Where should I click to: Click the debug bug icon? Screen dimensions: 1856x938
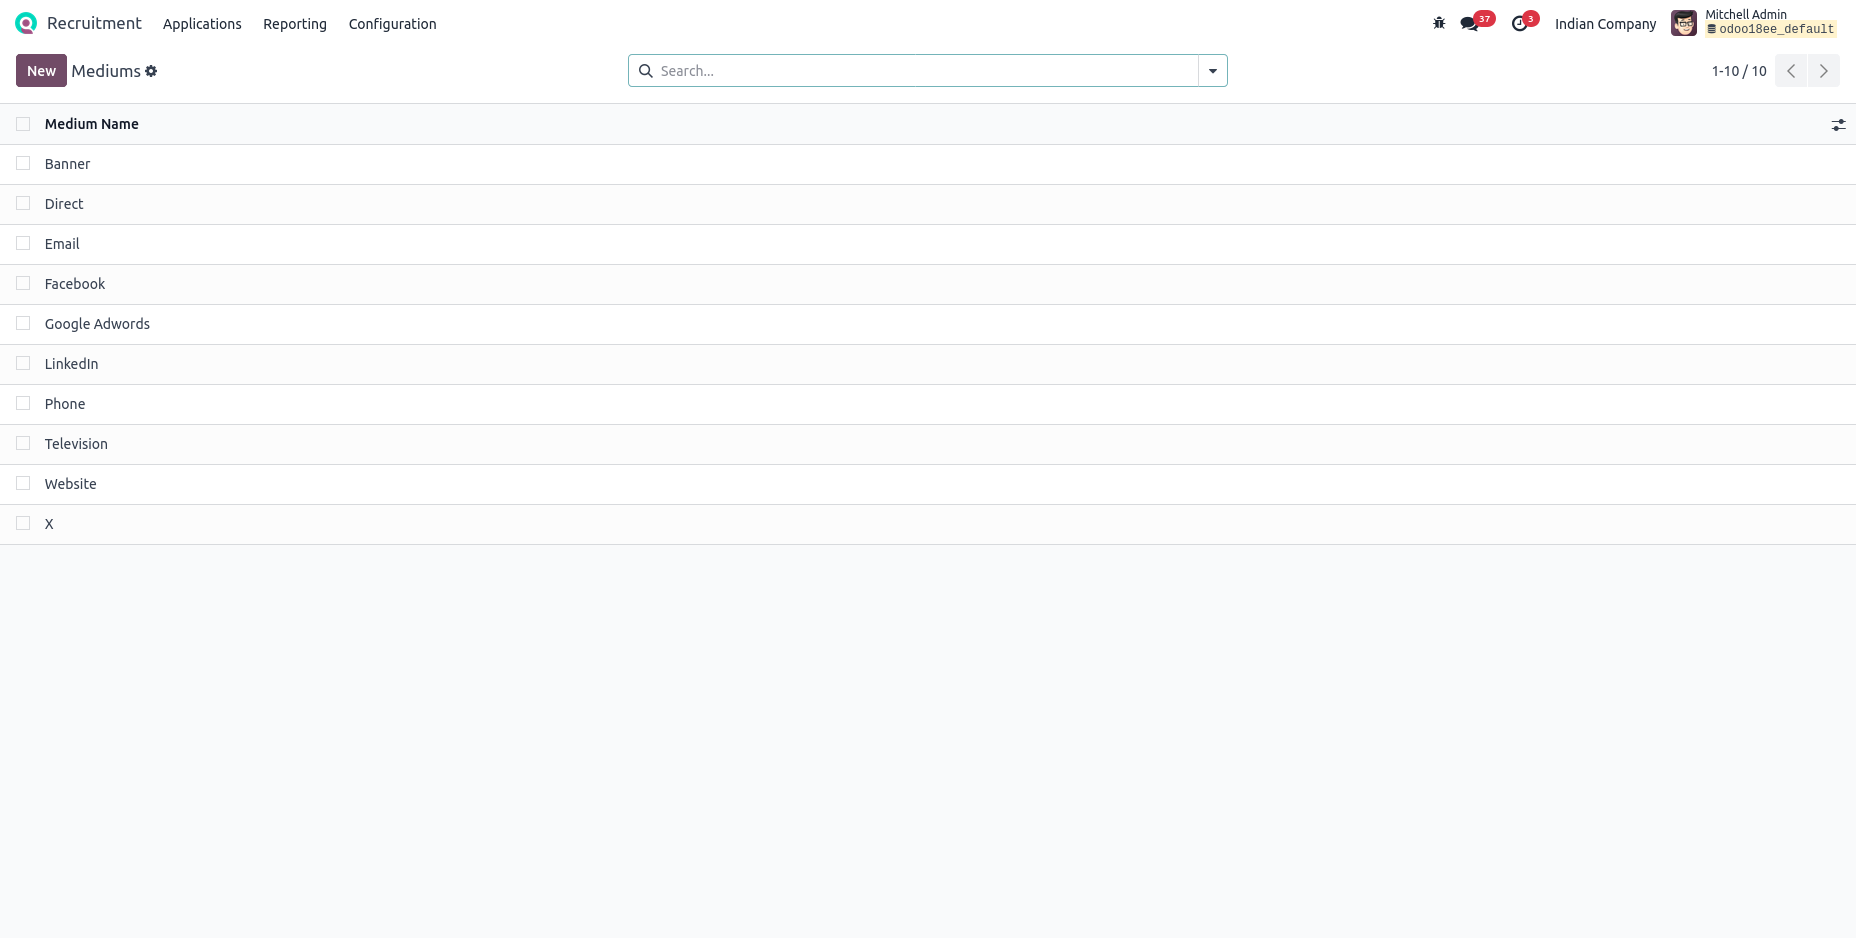(1439, 23)
